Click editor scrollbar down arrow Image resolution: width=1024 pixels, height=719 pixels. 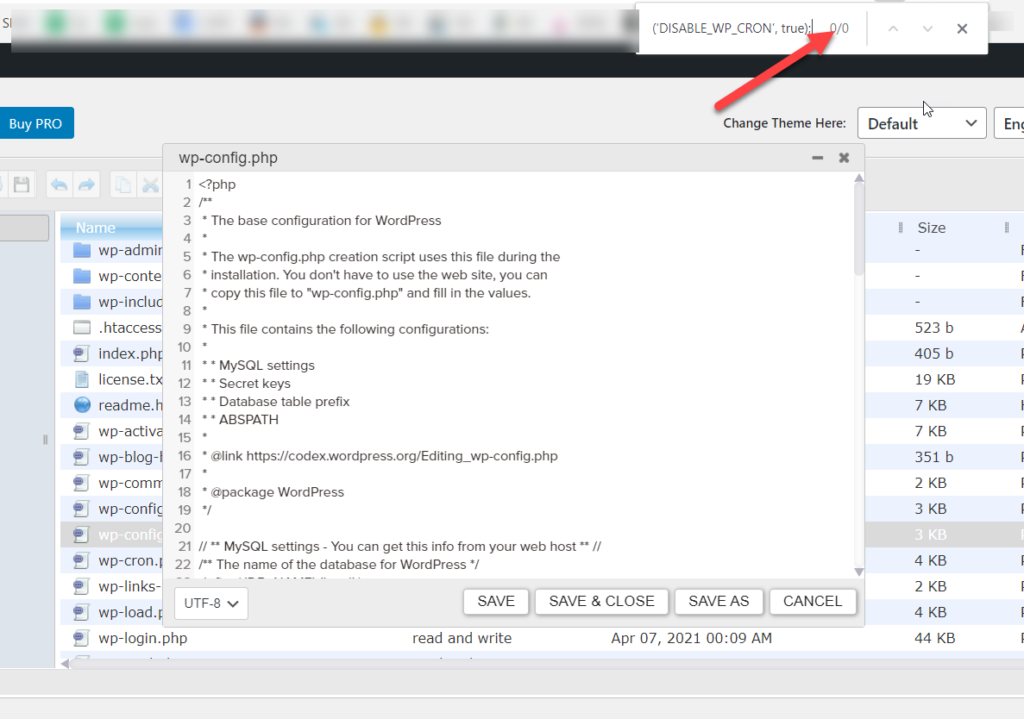click(859, 572)
